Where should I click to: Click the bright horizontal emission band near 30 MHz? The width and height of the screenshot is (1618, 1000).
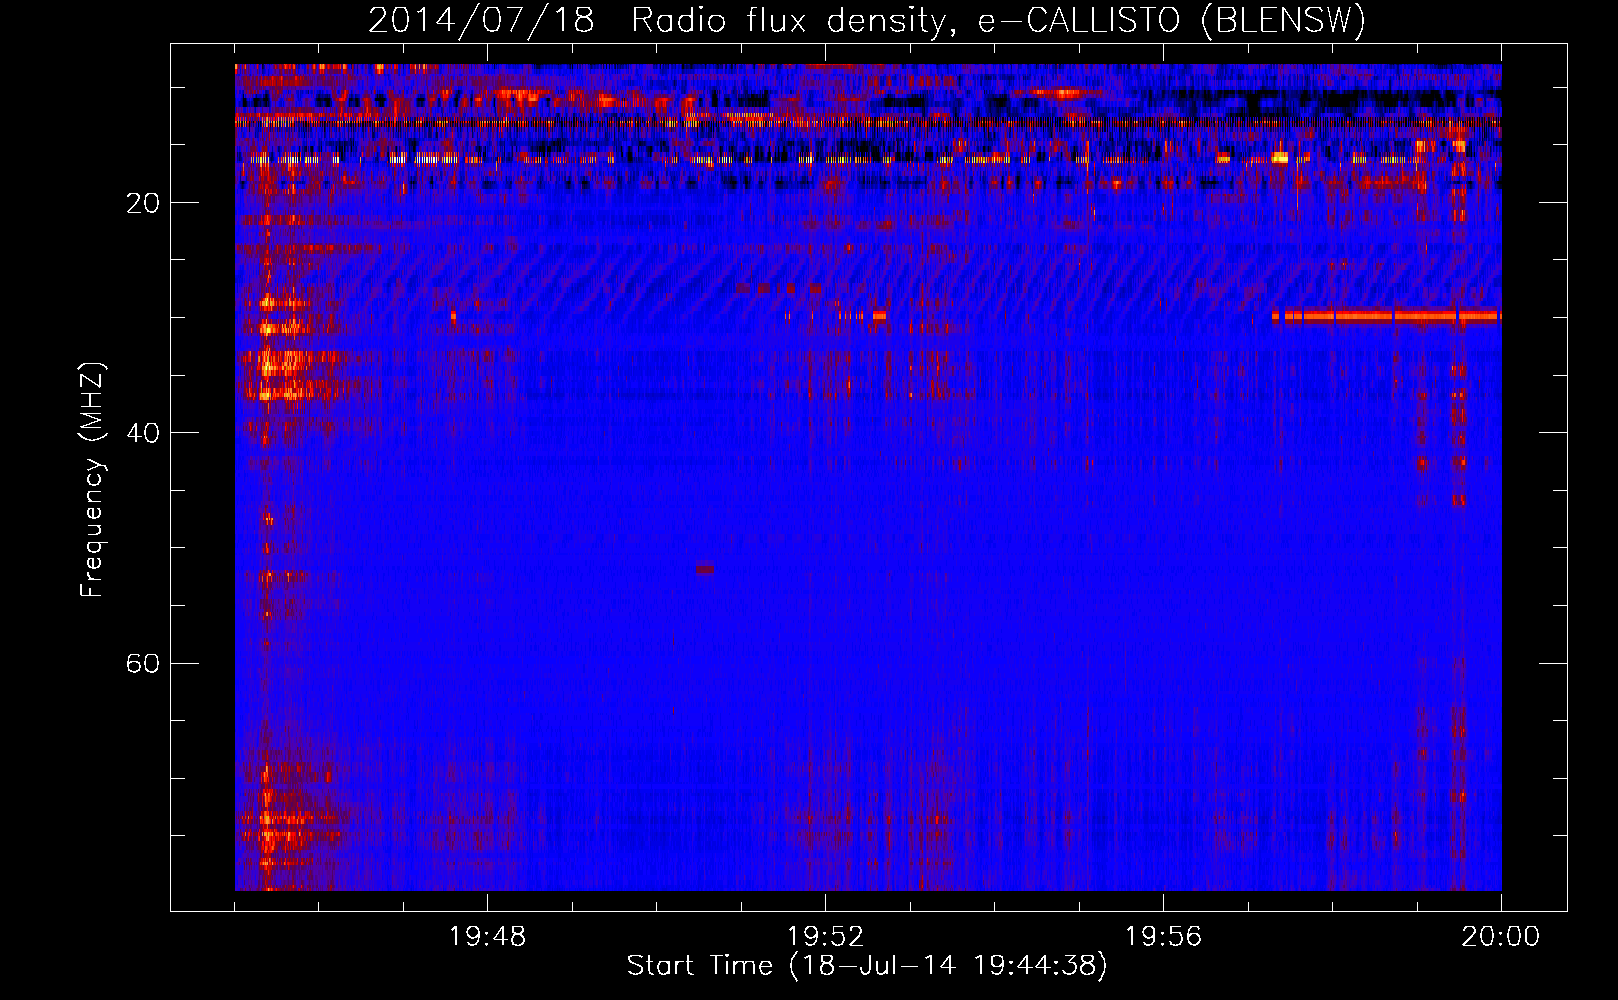[x=1386, y=316]
